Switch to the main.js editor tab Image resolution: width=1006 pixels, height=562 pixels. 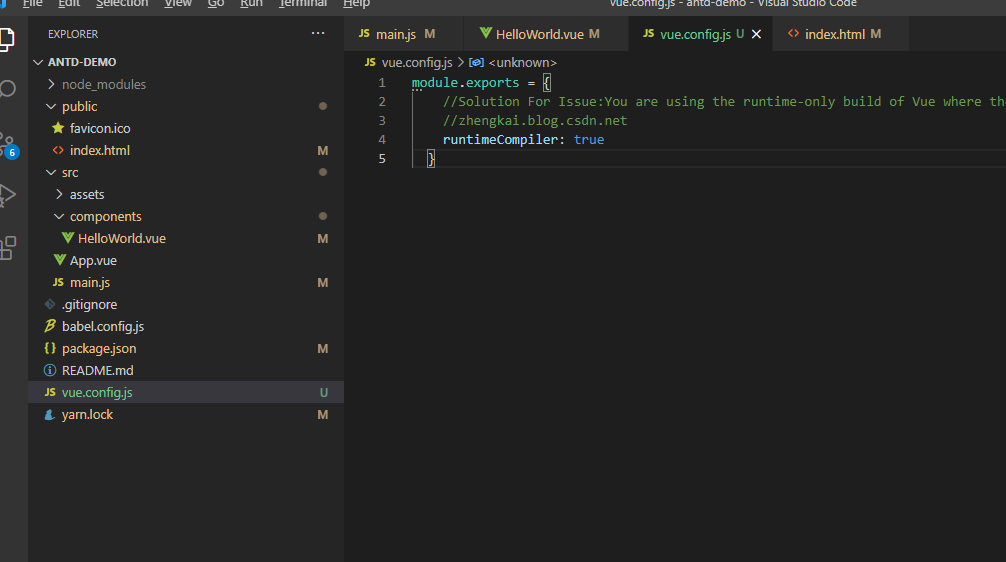click(x=404, y=34)
